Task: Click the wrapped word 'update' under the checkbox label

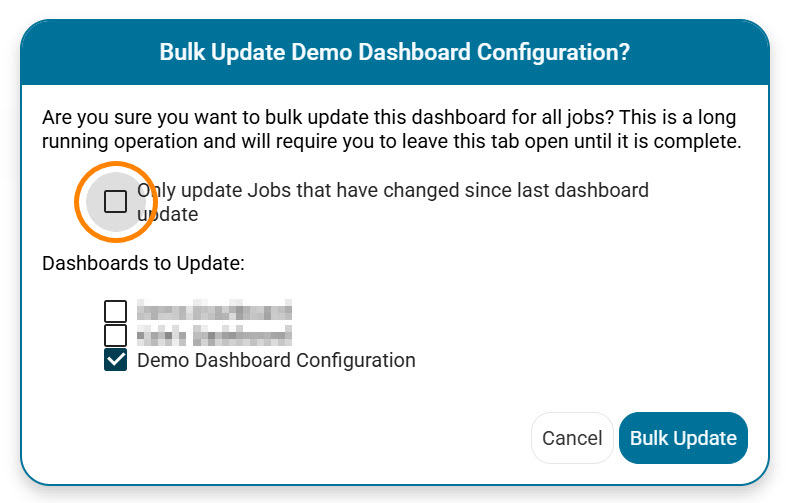Action: click(x=168, y=214)
